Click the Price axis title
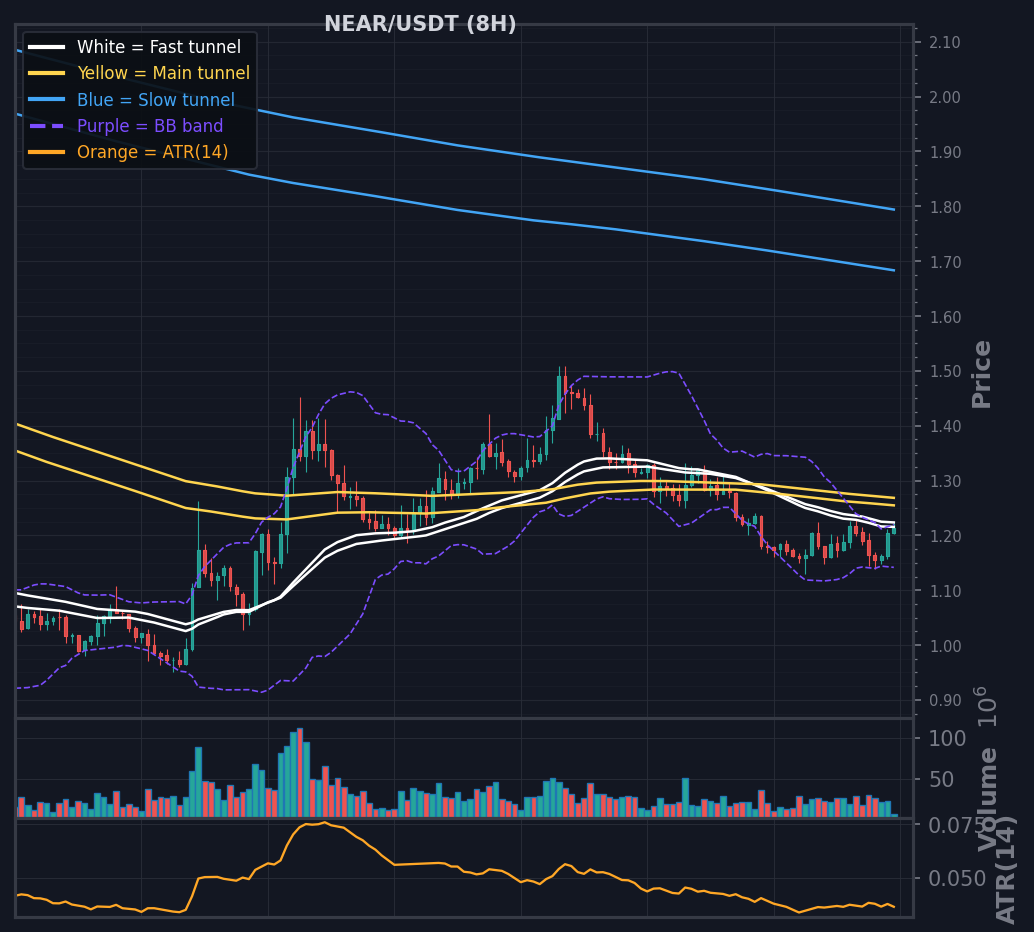Viewport: 1034px width, 932px height. [981, 374]
